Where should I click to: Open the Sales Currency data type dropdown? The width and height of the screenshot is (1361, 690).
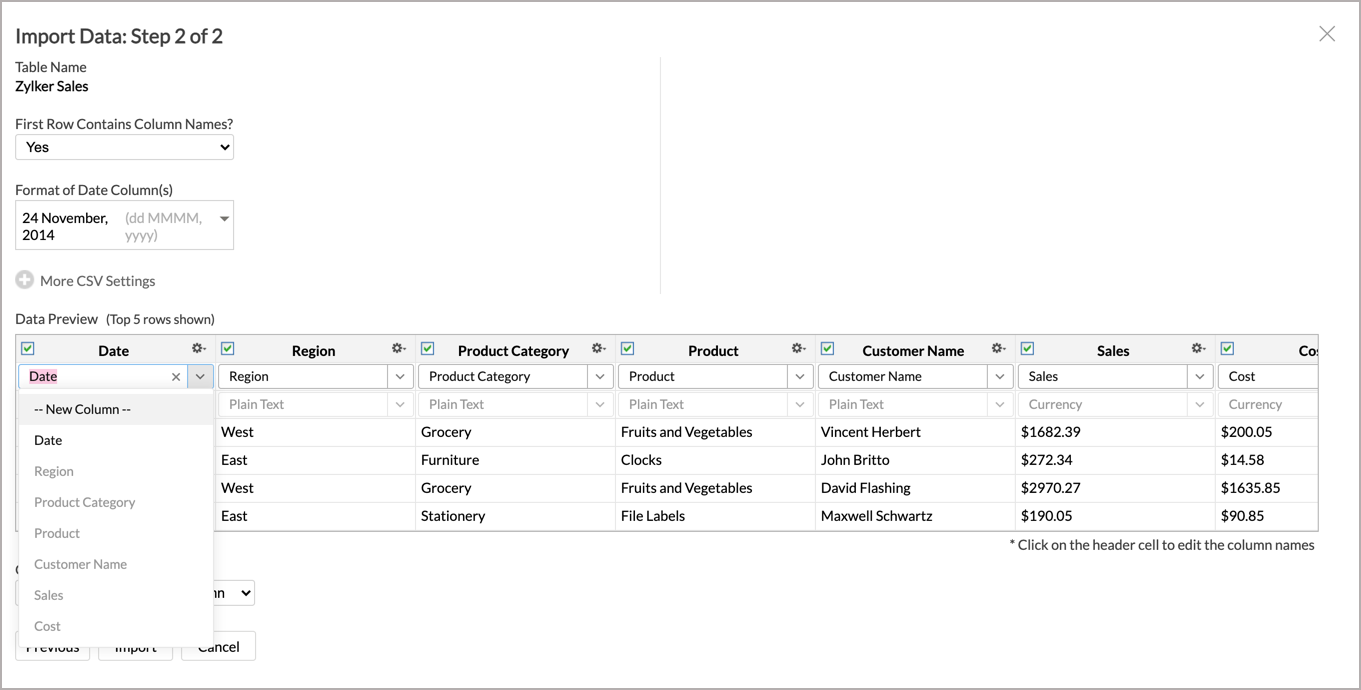[x=1115, y=405]
